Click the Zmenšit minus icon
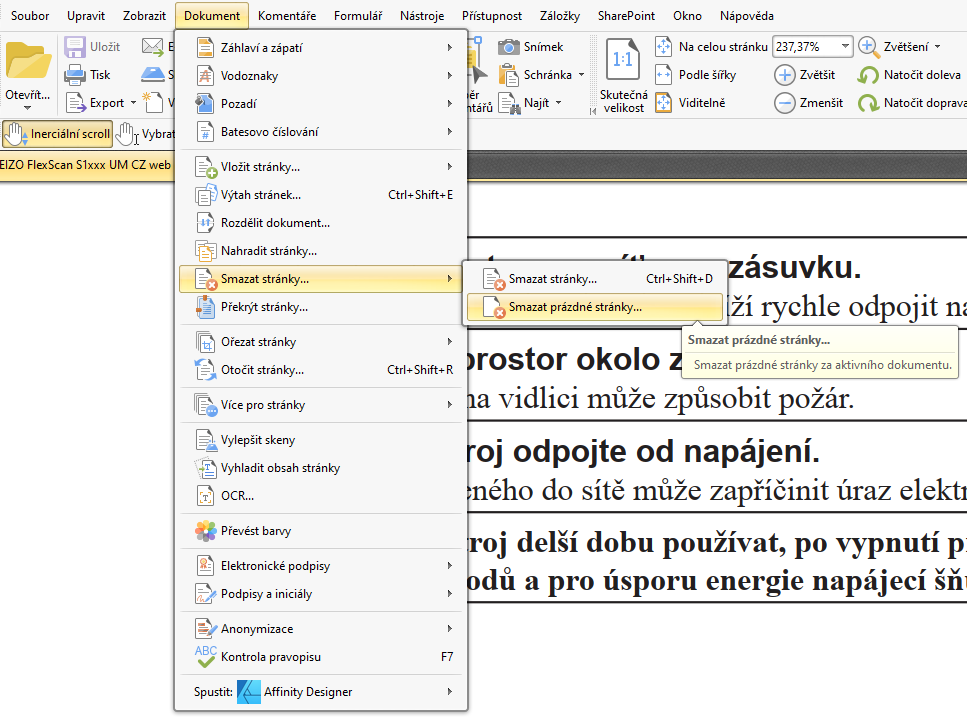Screen dimensions: 967x718 coord(784,103)
